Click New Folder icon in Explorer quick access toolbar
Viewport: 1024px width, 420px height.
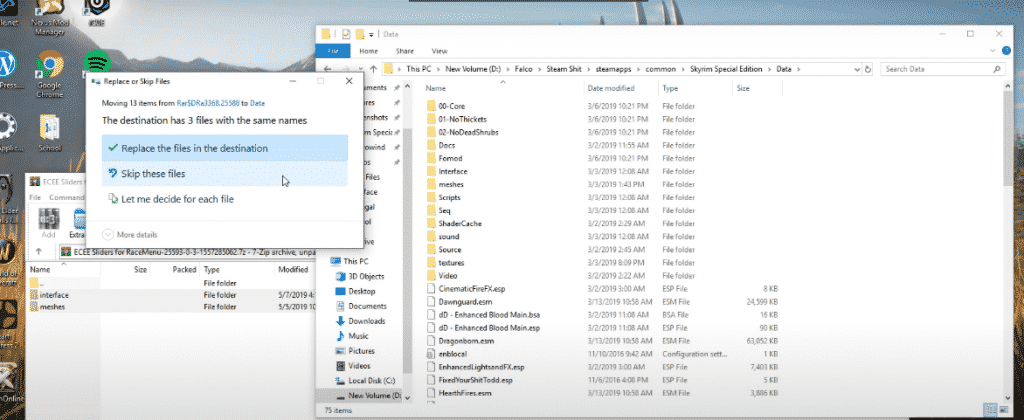pos(360,34)
